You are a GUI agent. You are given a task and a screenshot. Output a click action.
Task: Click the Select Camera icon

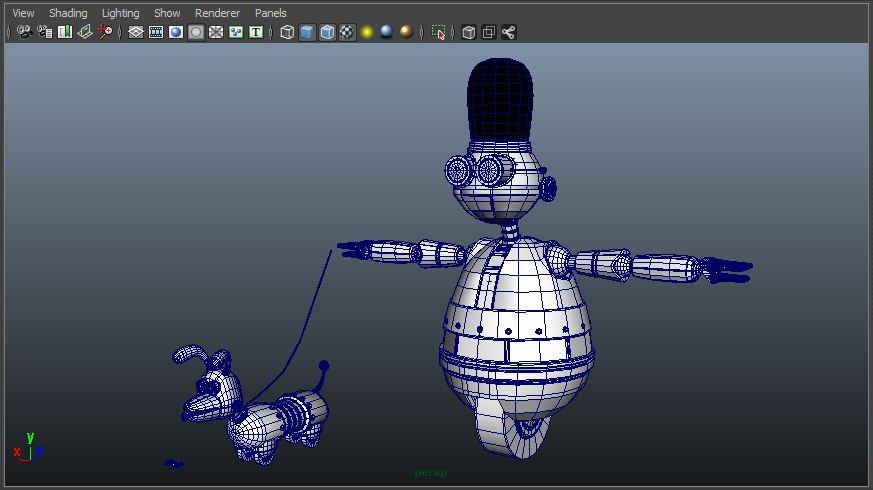(24, 32)
